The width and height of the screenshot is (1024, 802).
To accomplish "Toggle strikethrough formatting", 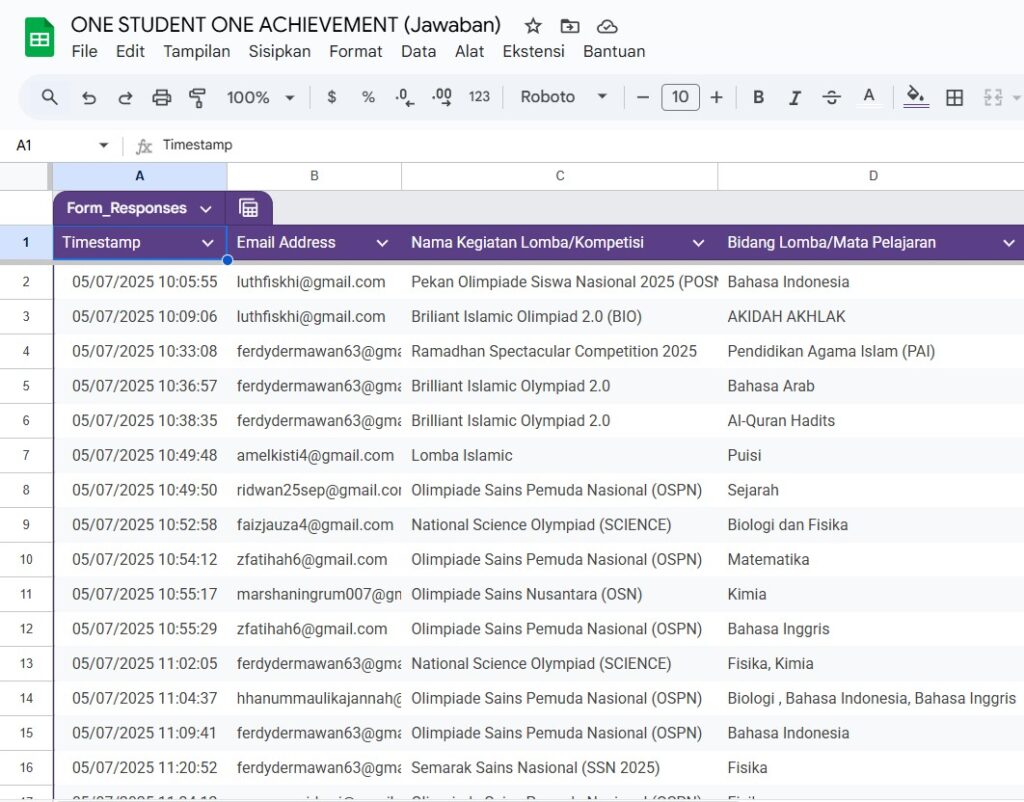I will tap(831, 97).
